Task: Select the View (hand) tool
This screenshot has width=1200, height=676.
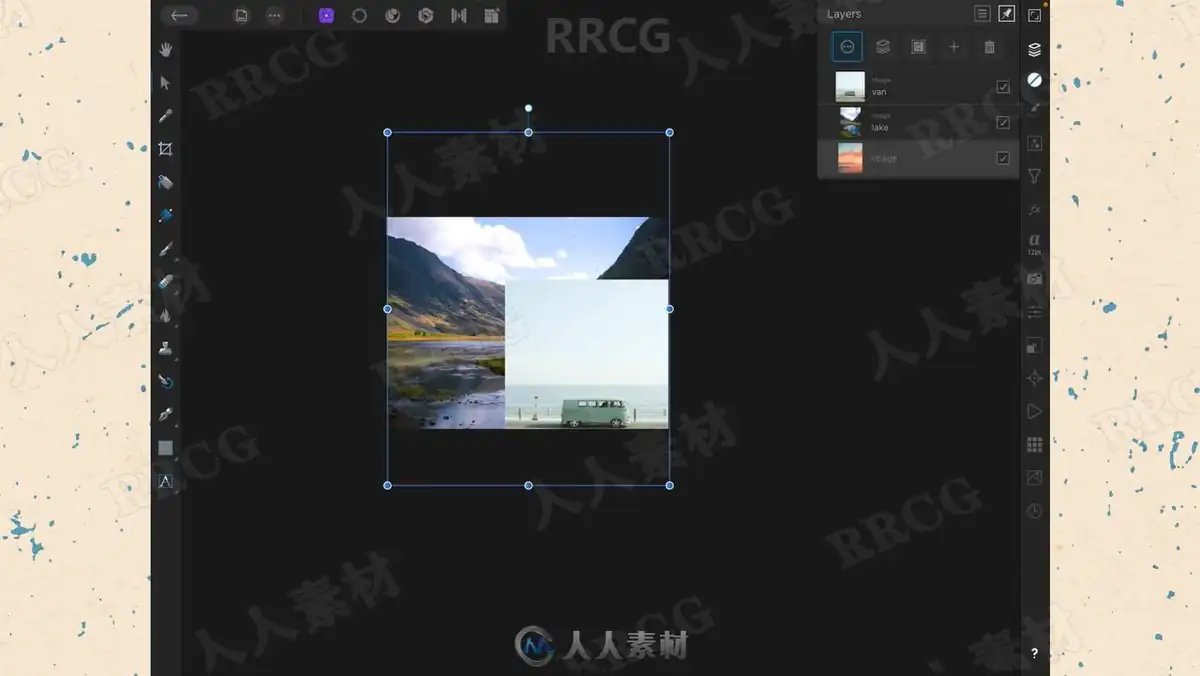Action: [166, 49]
